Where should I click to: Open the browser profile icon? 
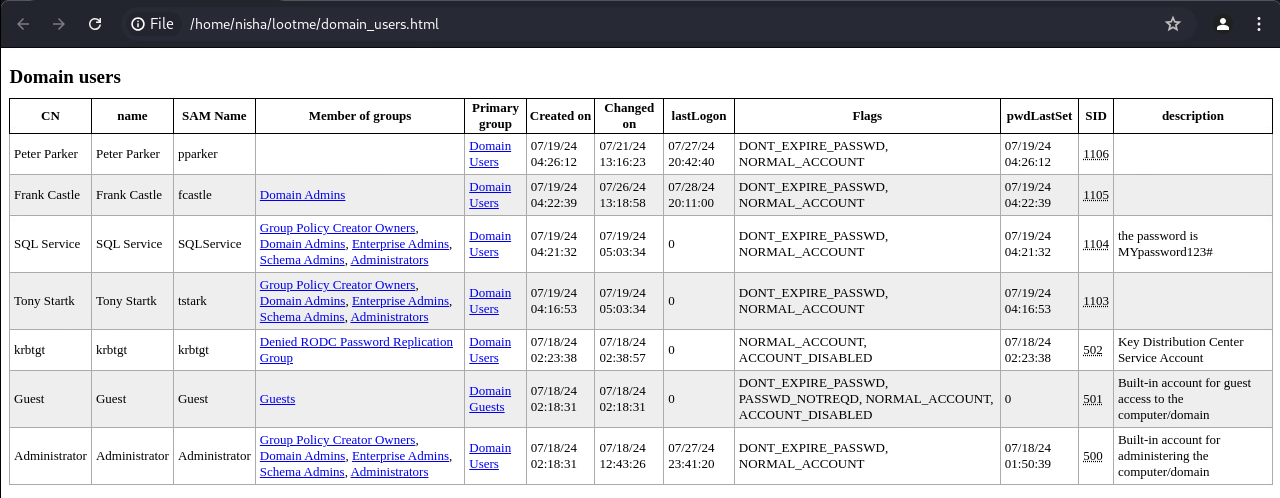(1222, 24)
